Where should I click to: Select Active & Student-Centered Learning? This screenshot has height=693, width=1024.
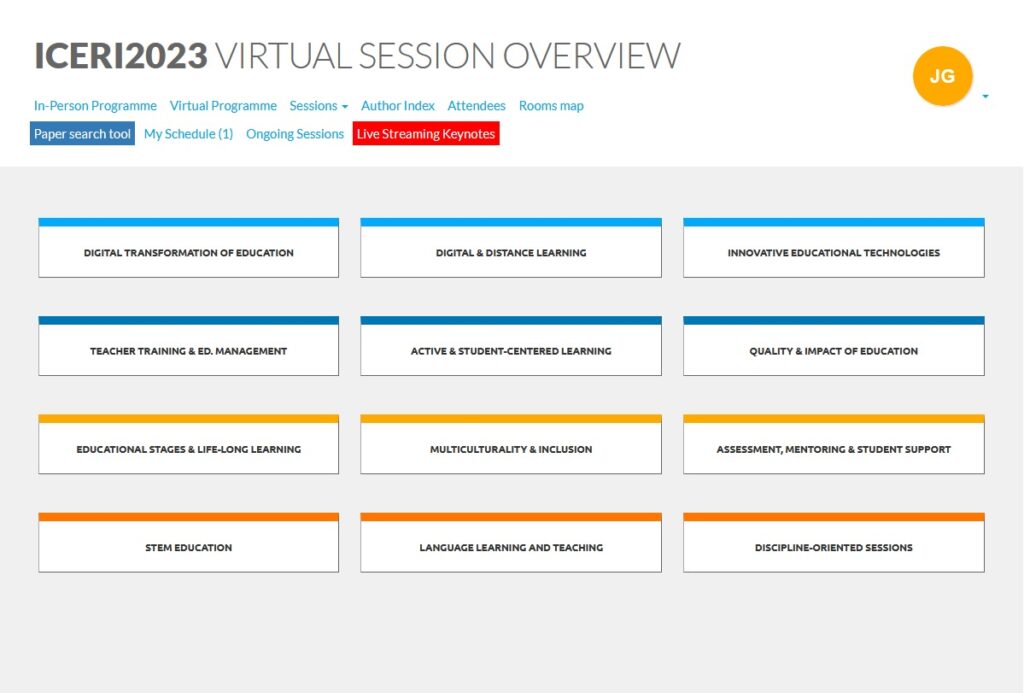pos(511,346)
